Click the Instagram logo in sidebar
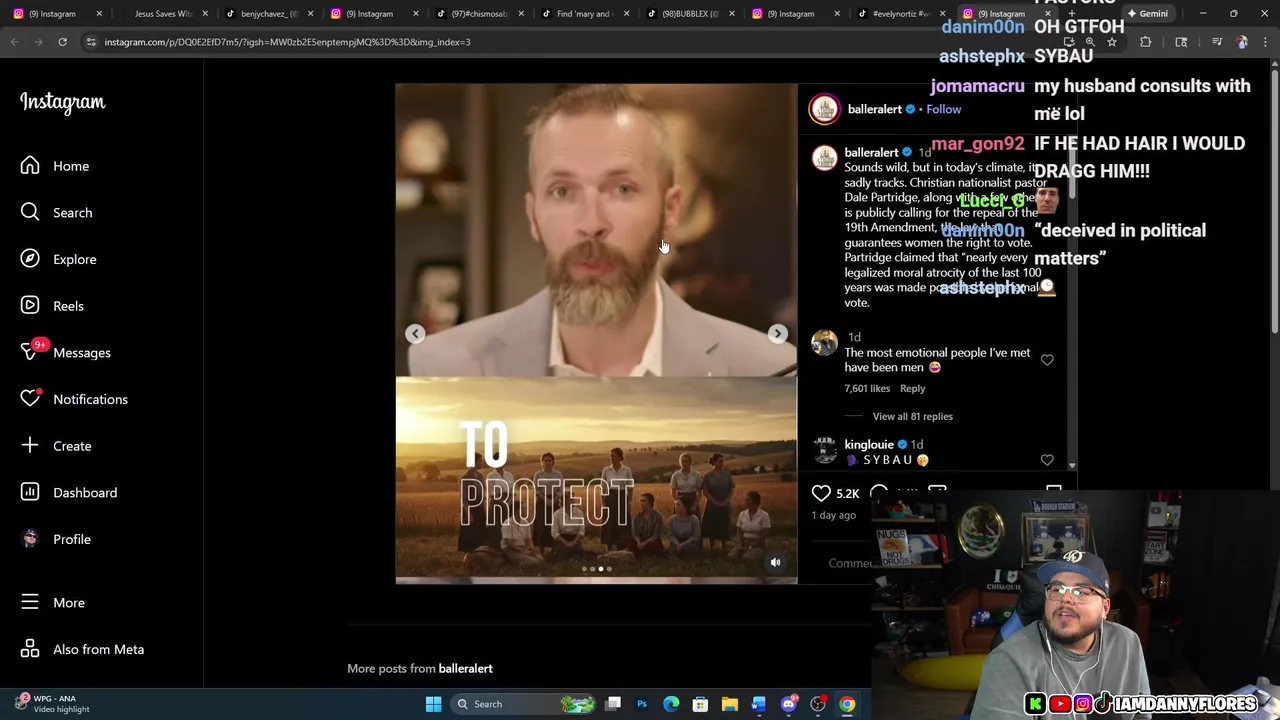This screenshot has height=720, width=1280. tap(62, 102)
